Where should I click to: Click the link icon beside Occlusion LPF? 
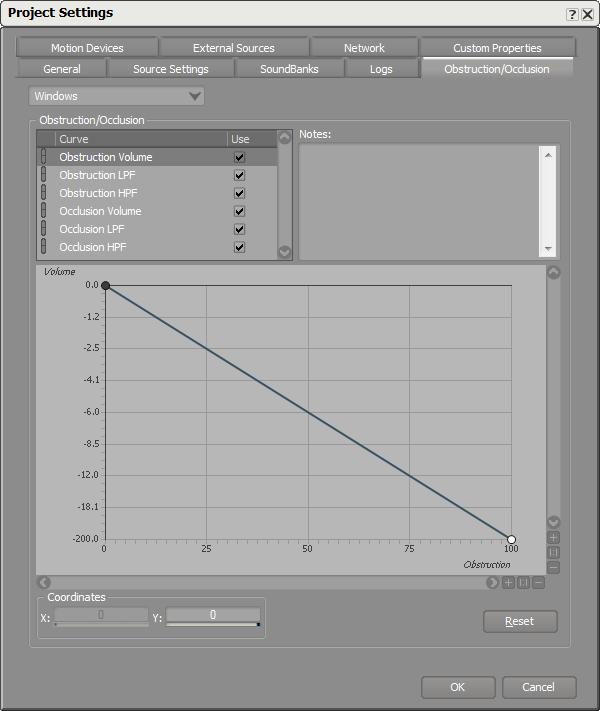click(44, 229)
